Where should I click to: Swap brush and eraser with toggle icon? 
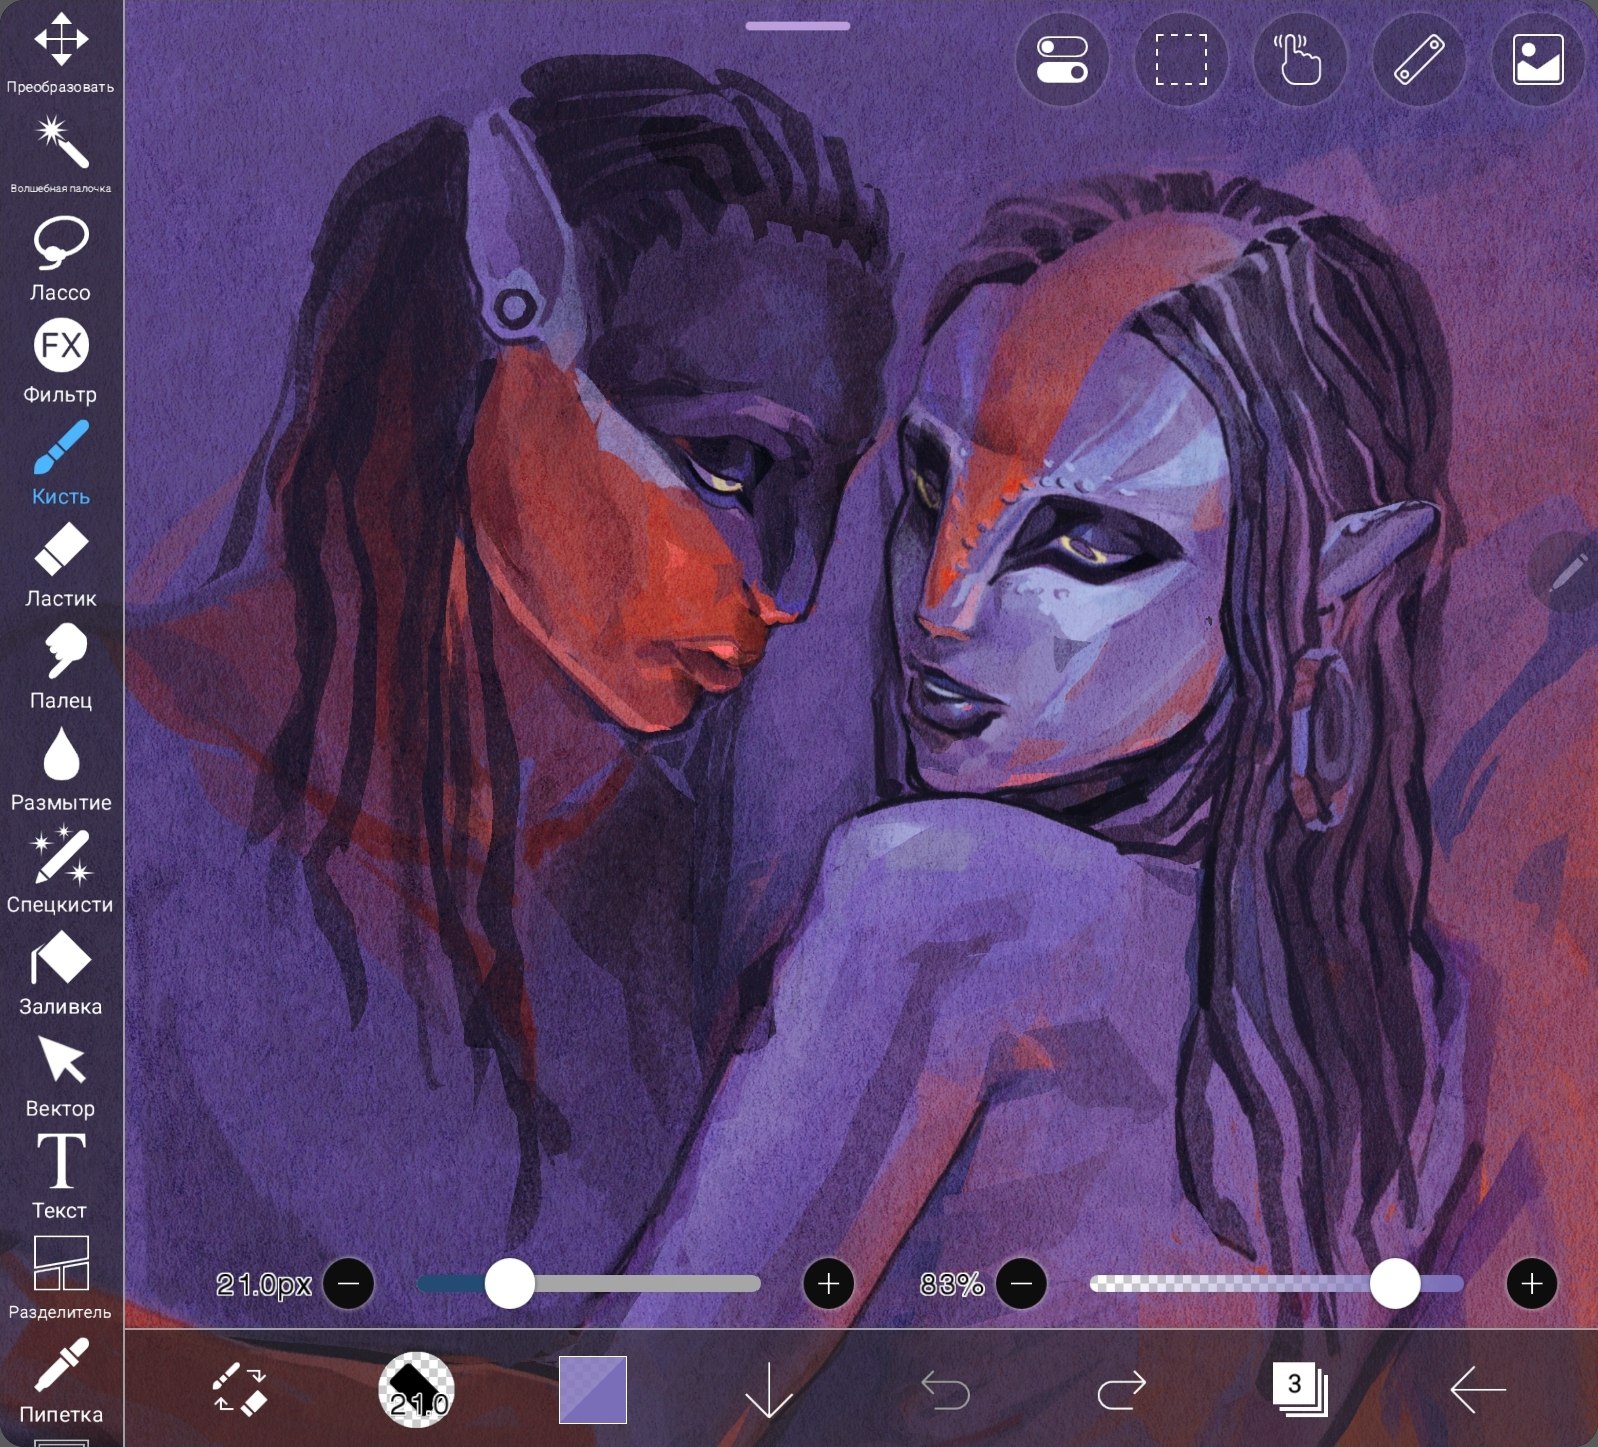coord(240,1389)
